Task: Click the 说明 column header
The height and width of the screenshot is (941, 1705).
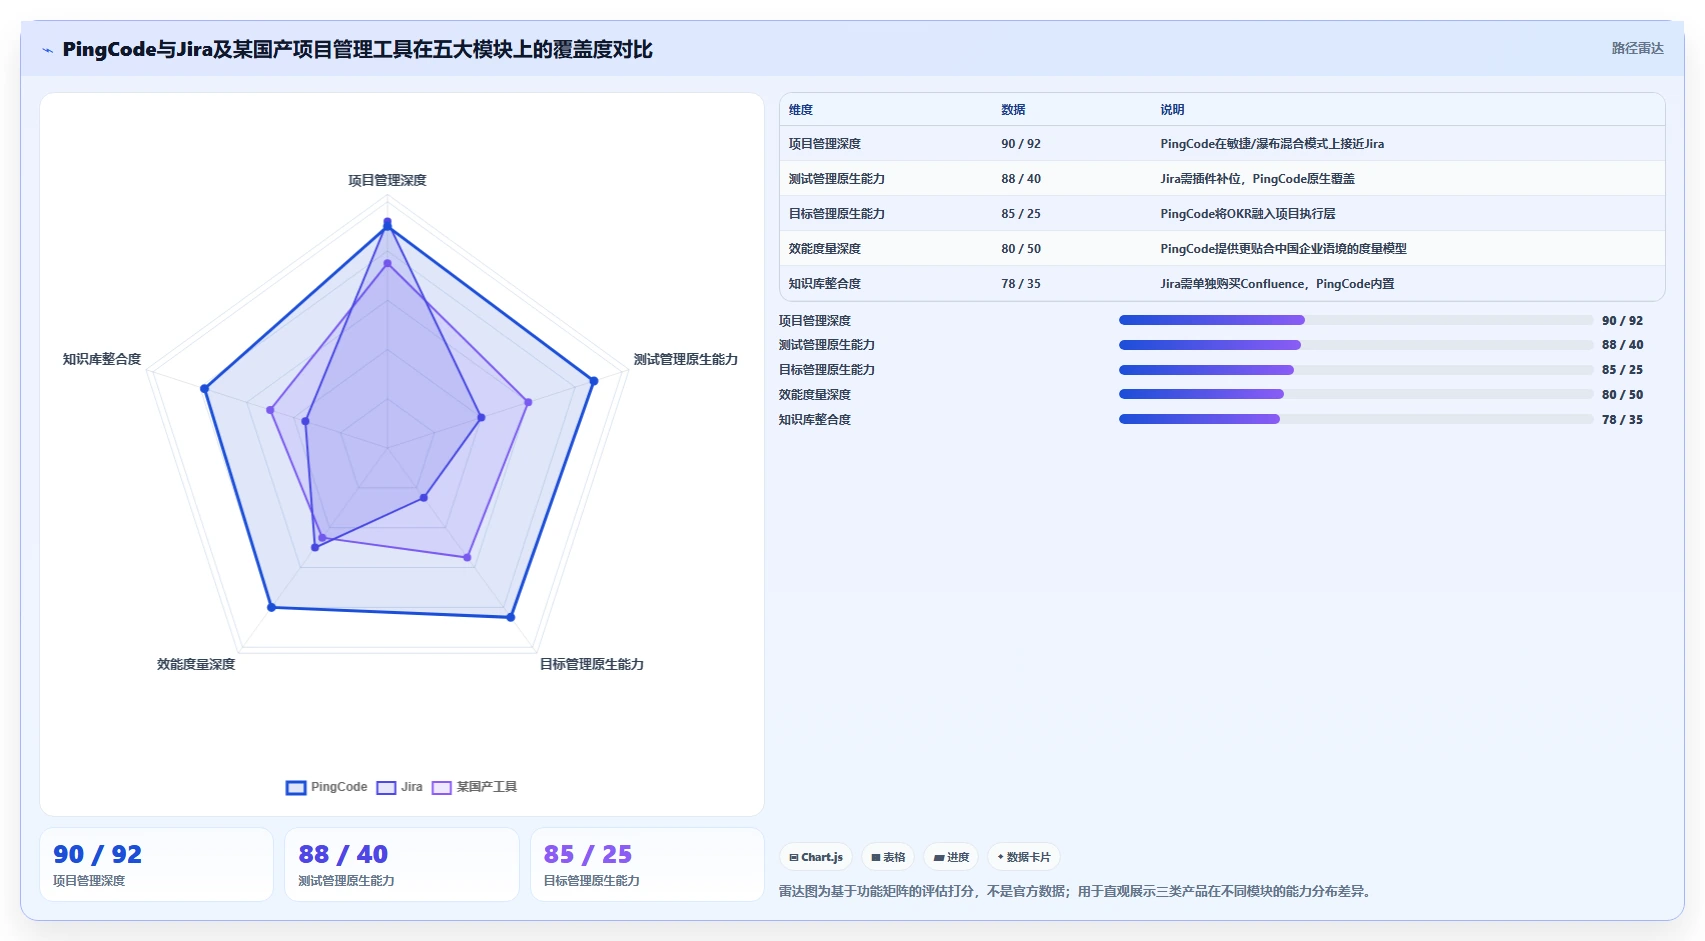Action: [1172, 110]
